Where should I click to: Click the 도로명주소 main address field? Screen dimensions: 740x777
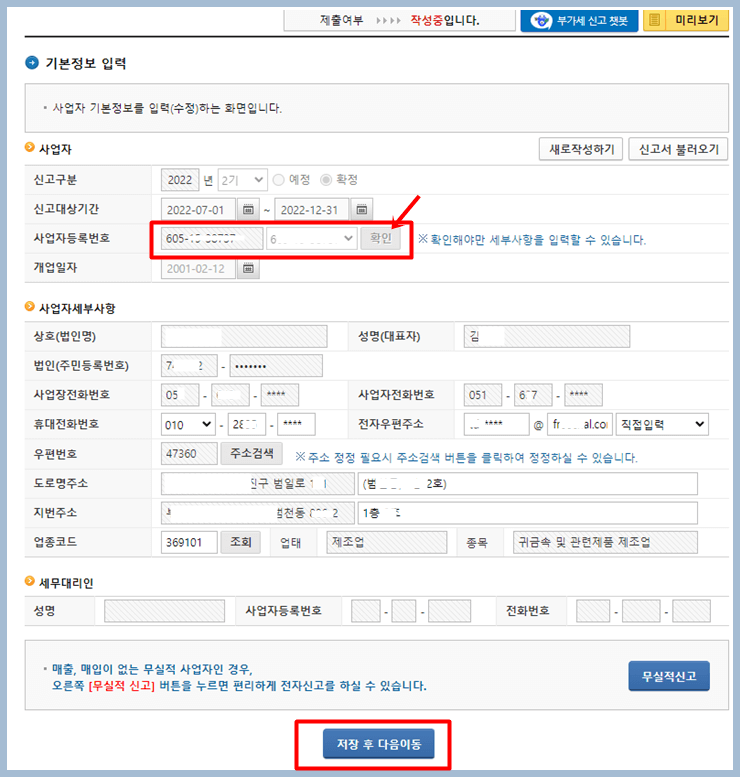point(258,484)
